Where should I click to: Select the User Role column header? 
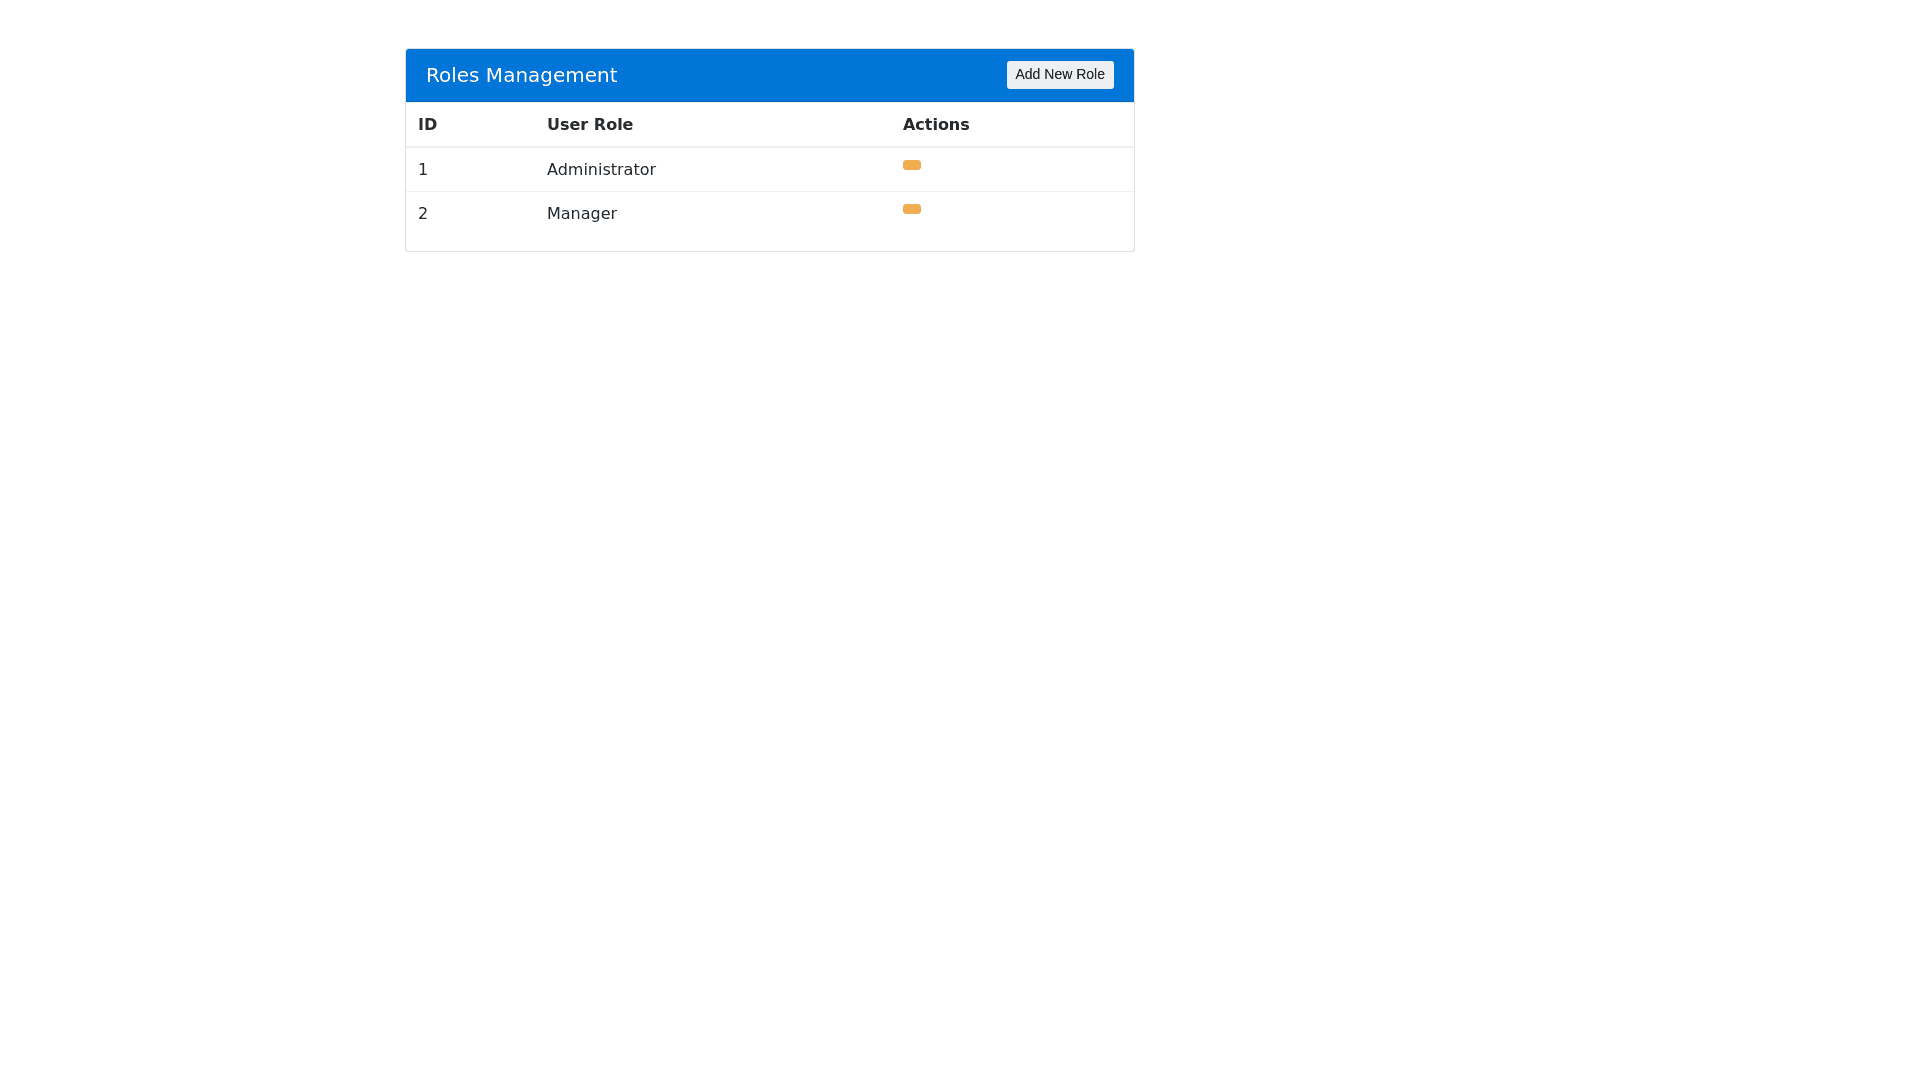(x=589, y=124)
